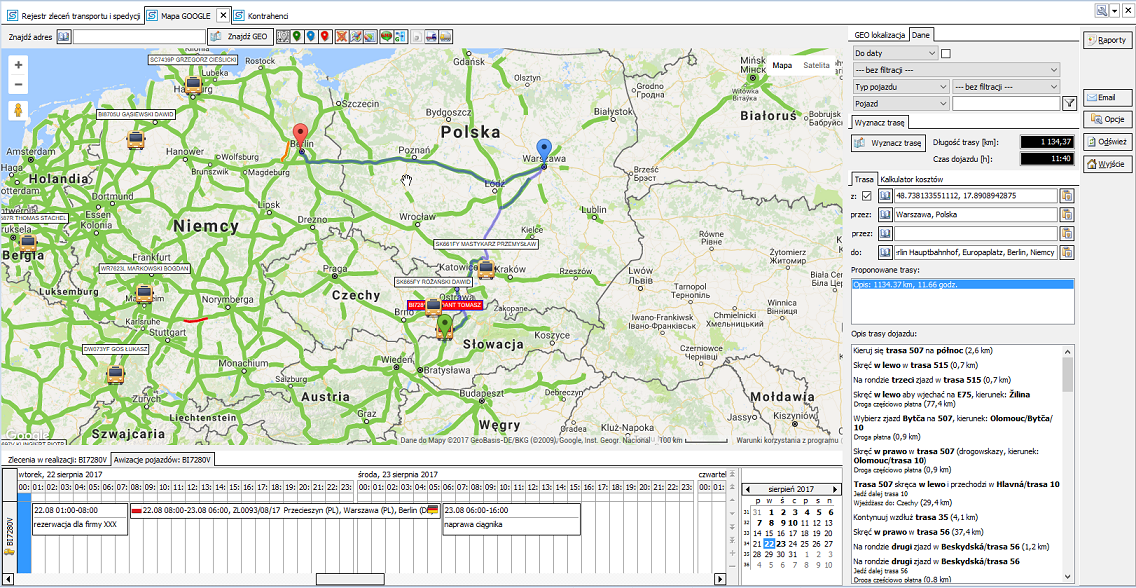Open the Pojazd dropdown

(901, 104)
